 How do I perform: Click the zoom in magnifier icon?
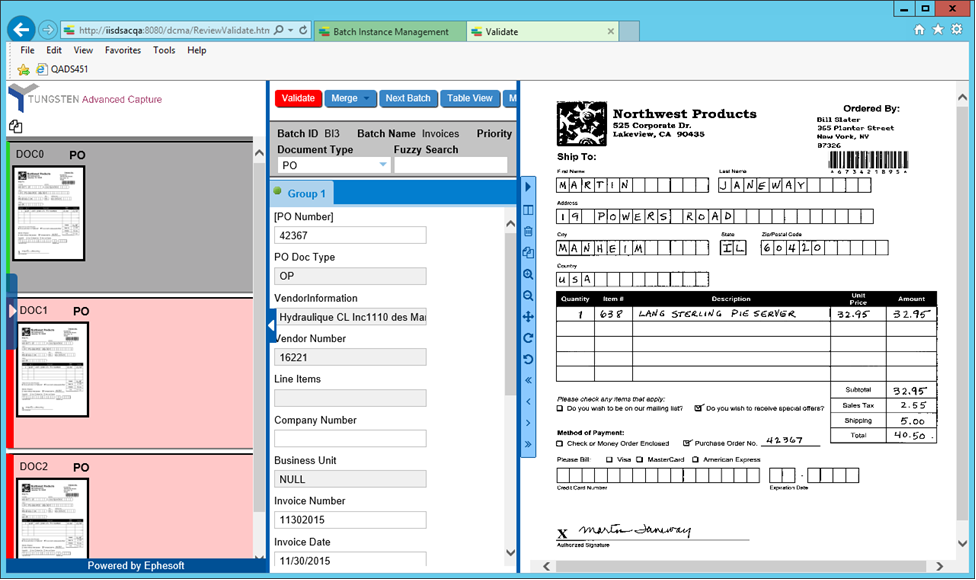coord(528,274)
